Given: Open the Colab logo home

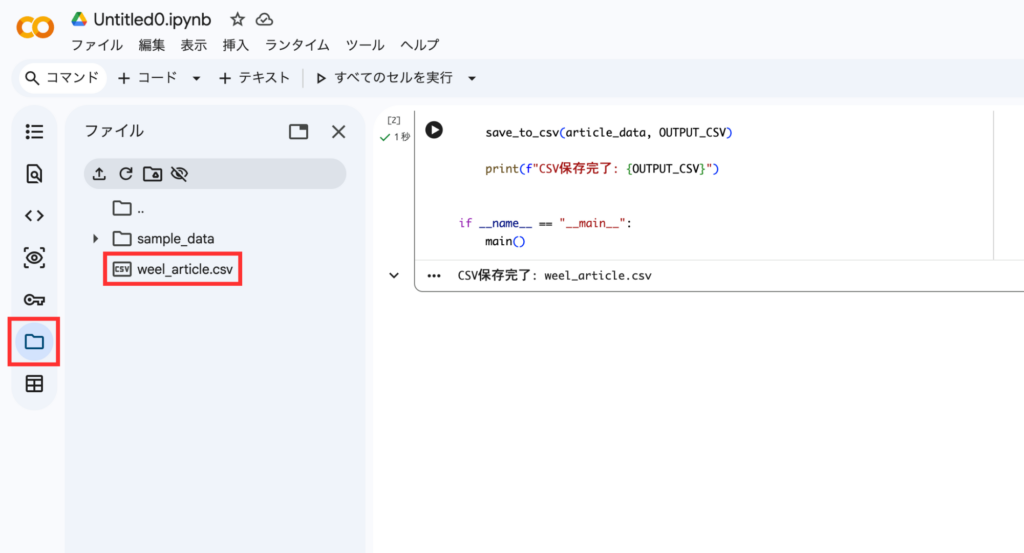Looking at the screenshot, I should coord(35,27).
